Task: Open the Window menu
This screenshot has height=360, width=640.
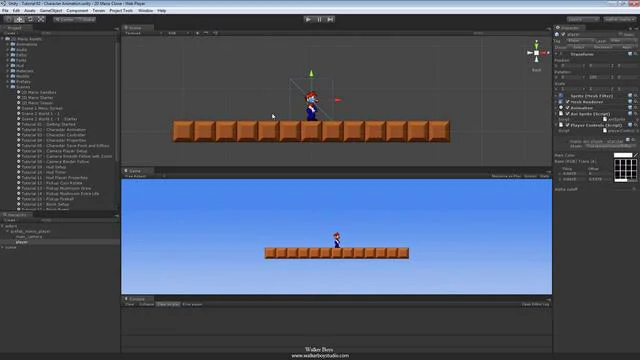Action: point(145,11)
